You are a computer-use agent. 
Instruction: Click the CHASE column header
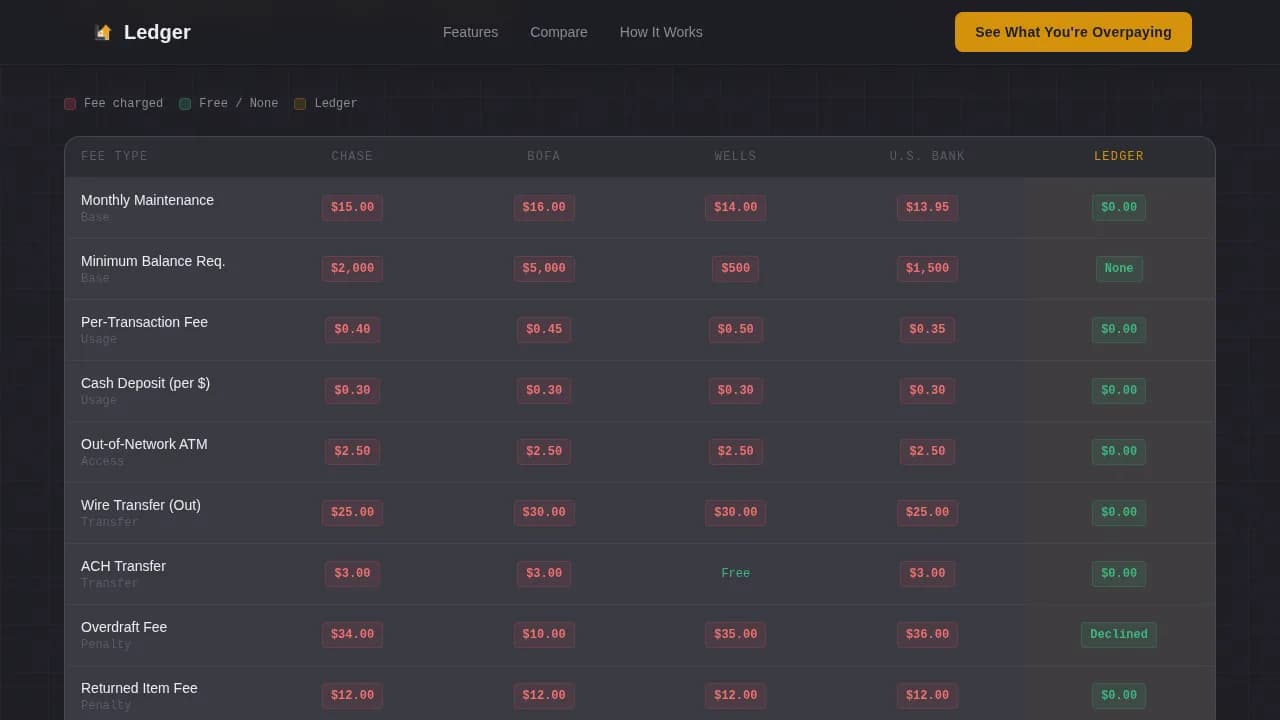[352, 157]
